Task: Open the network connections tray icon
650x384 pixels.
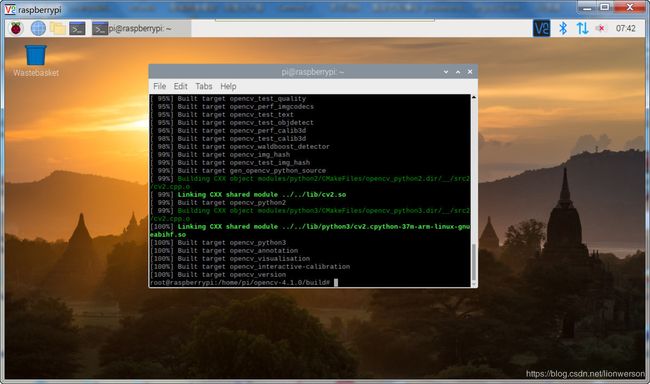Action: click(582, 28)
